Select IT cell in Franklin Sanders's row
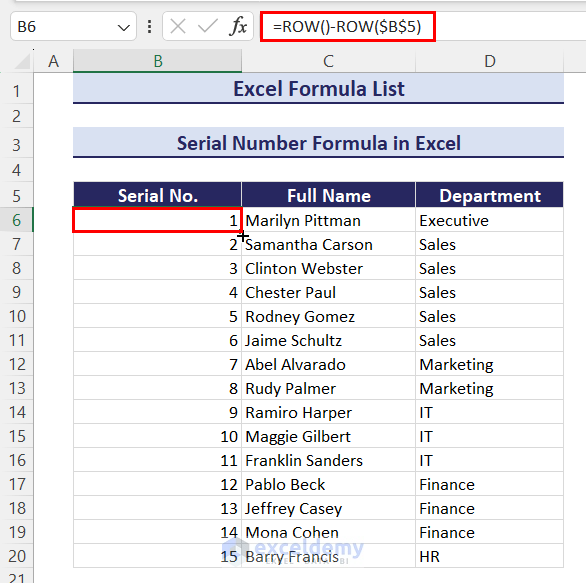Screen dimensions: 586x583 click(490, 460)
